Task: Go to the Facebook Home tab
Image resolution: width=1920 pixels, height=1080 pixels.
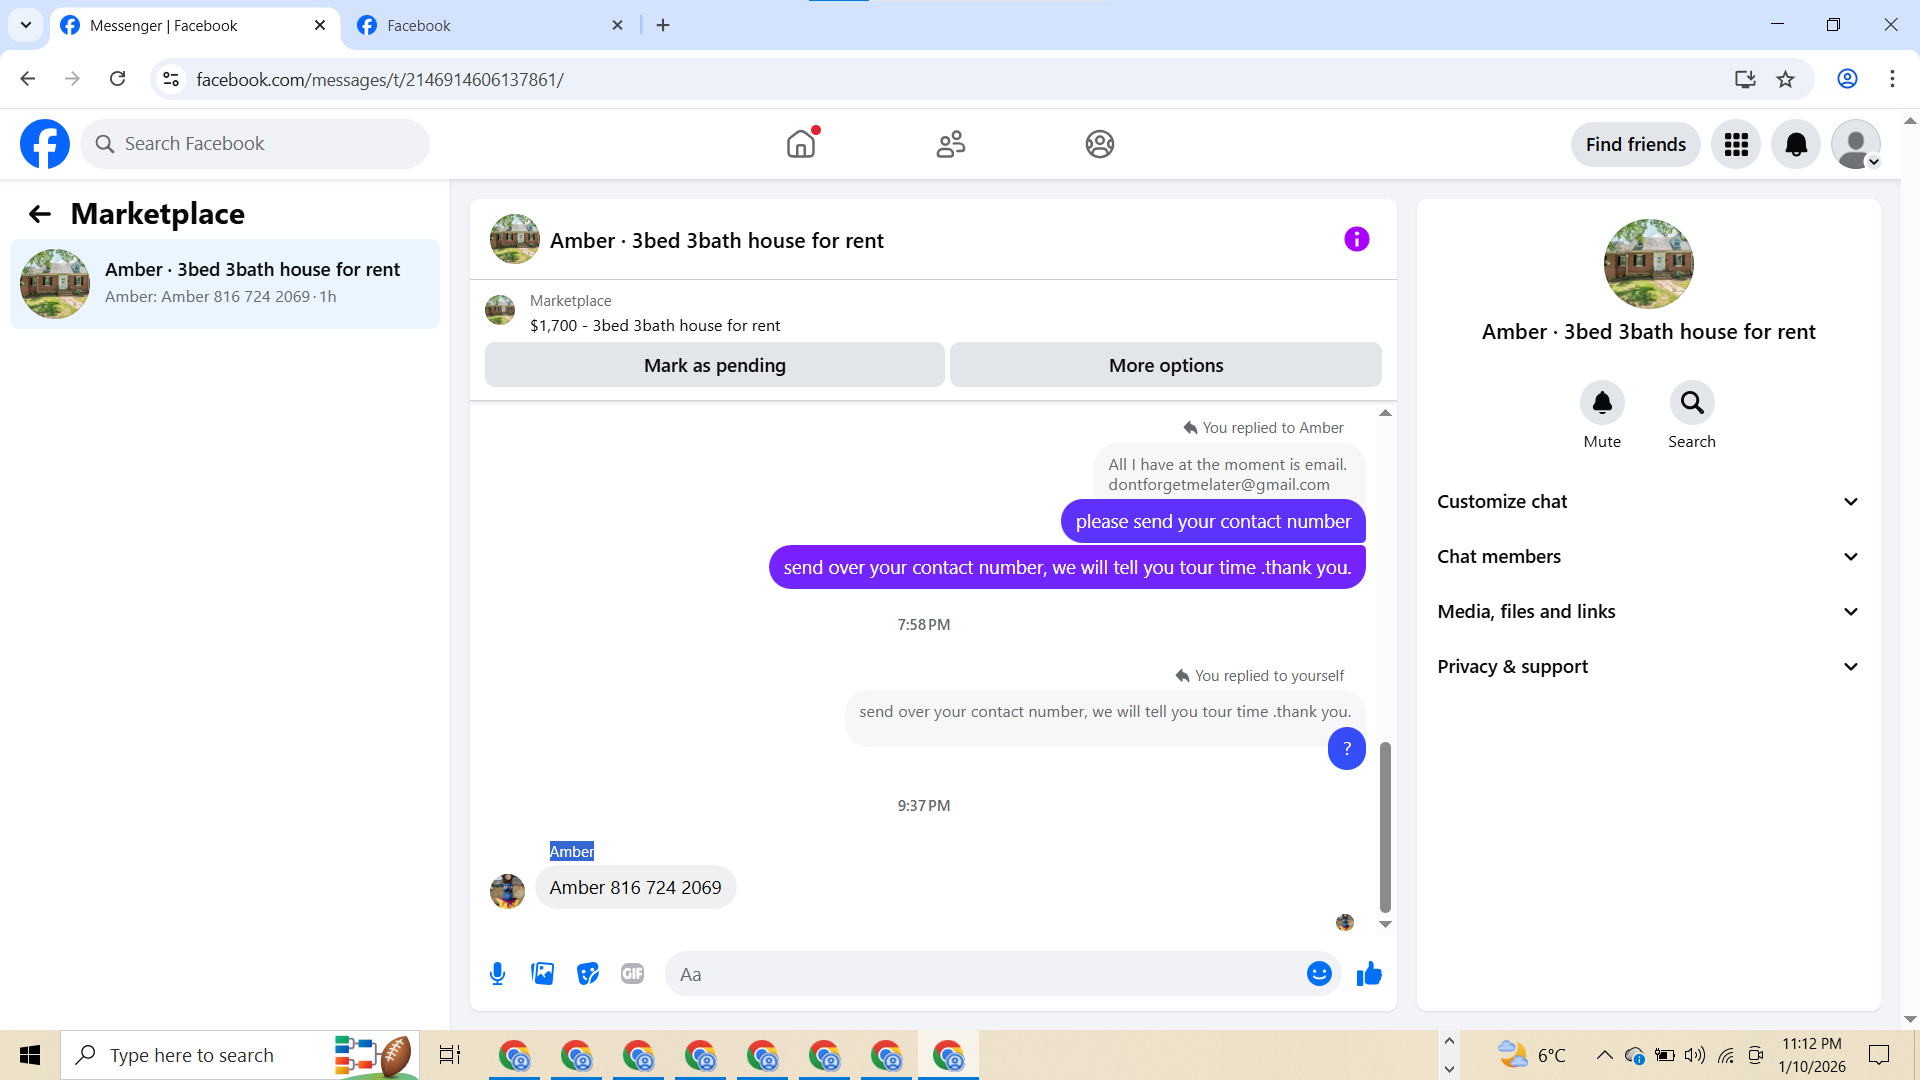Action: (x=801, y=145)
